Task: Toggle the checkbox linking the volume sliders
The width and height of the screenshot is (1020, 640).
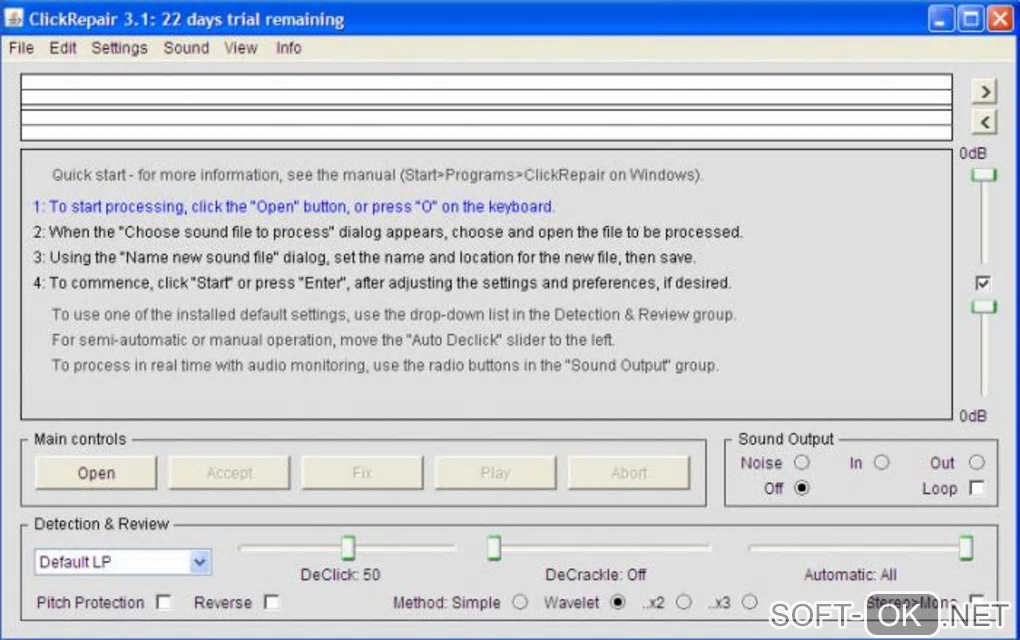Action: coord(983,283)
